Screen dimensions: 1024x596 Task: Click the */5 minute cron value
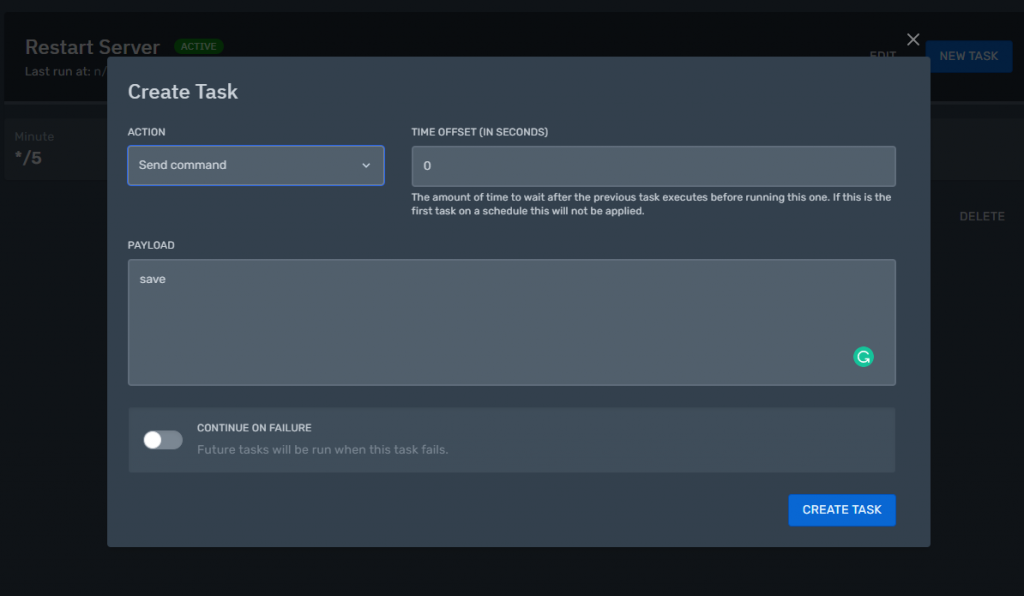click(x=28, y=158)
